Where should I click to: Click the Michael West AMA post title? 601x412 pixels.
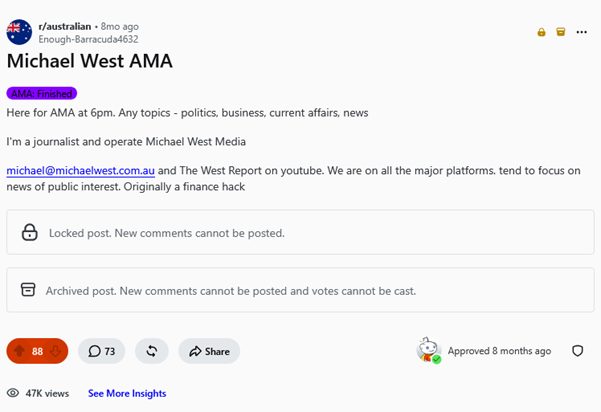tap(90, 61)
